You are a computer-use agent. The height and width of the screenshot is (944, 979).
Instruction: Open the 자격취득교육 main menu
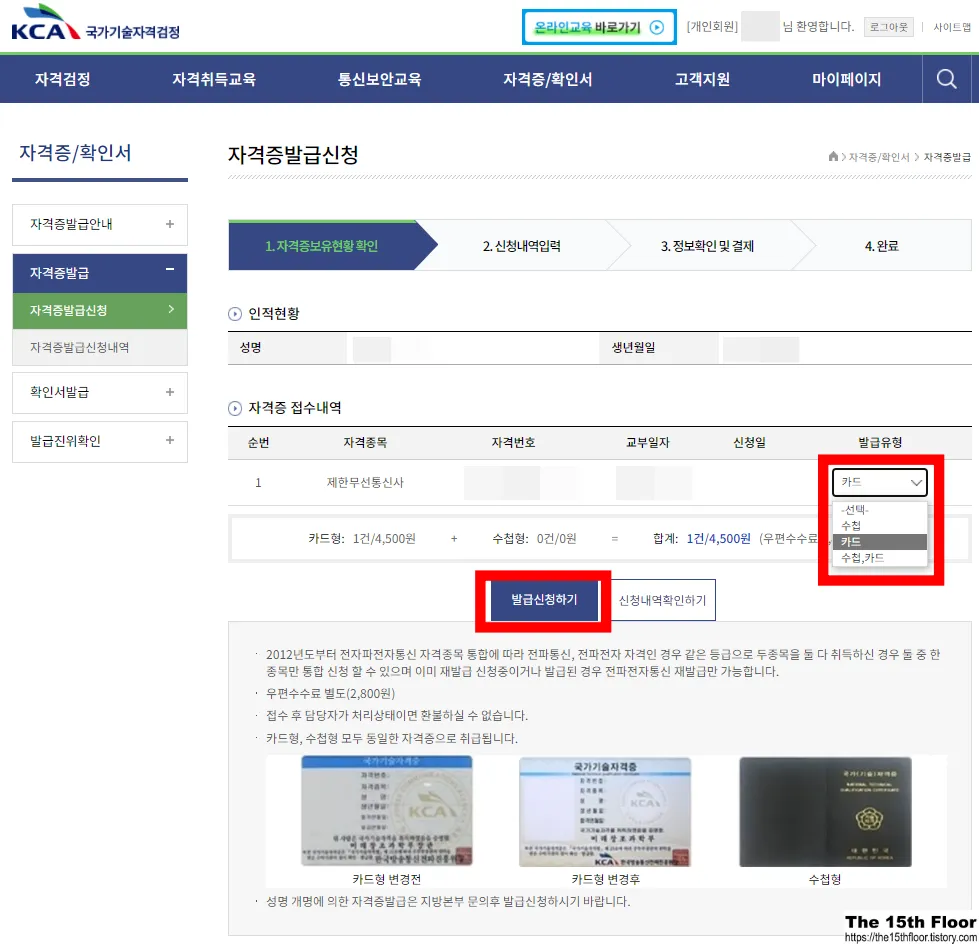[214, 79]
